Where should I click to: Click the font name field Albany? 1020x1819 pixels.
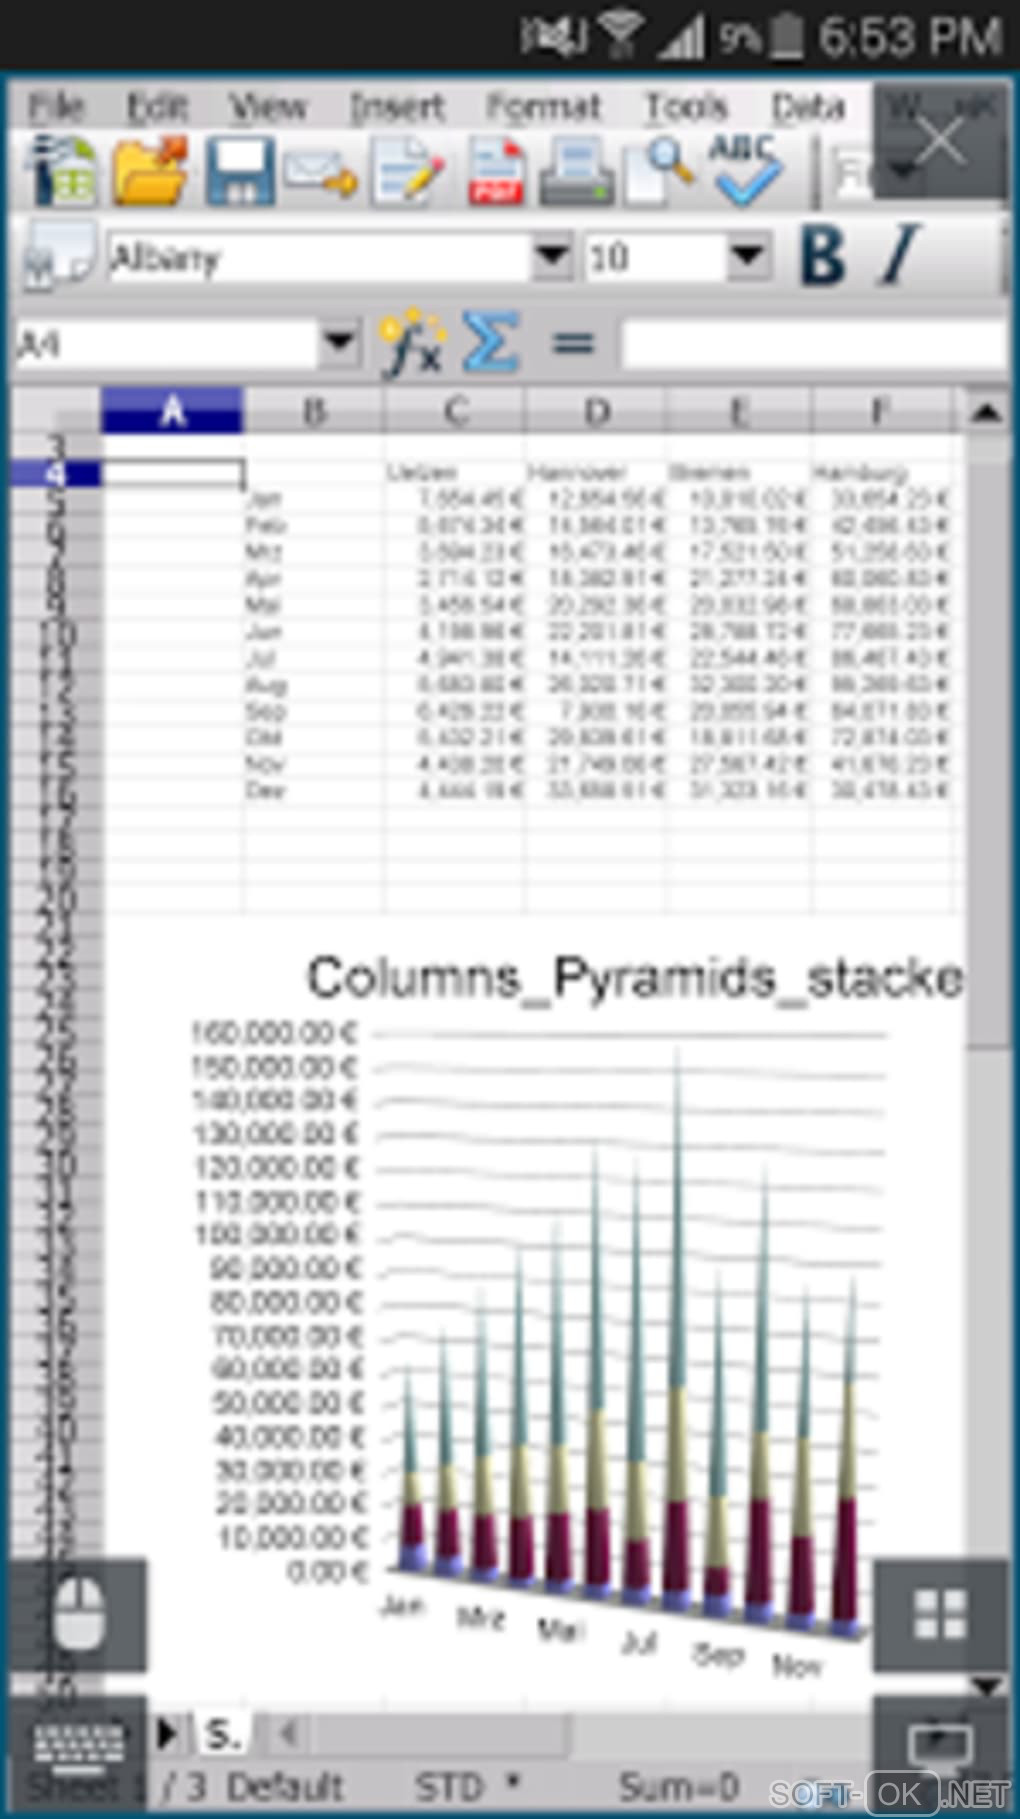320,257
